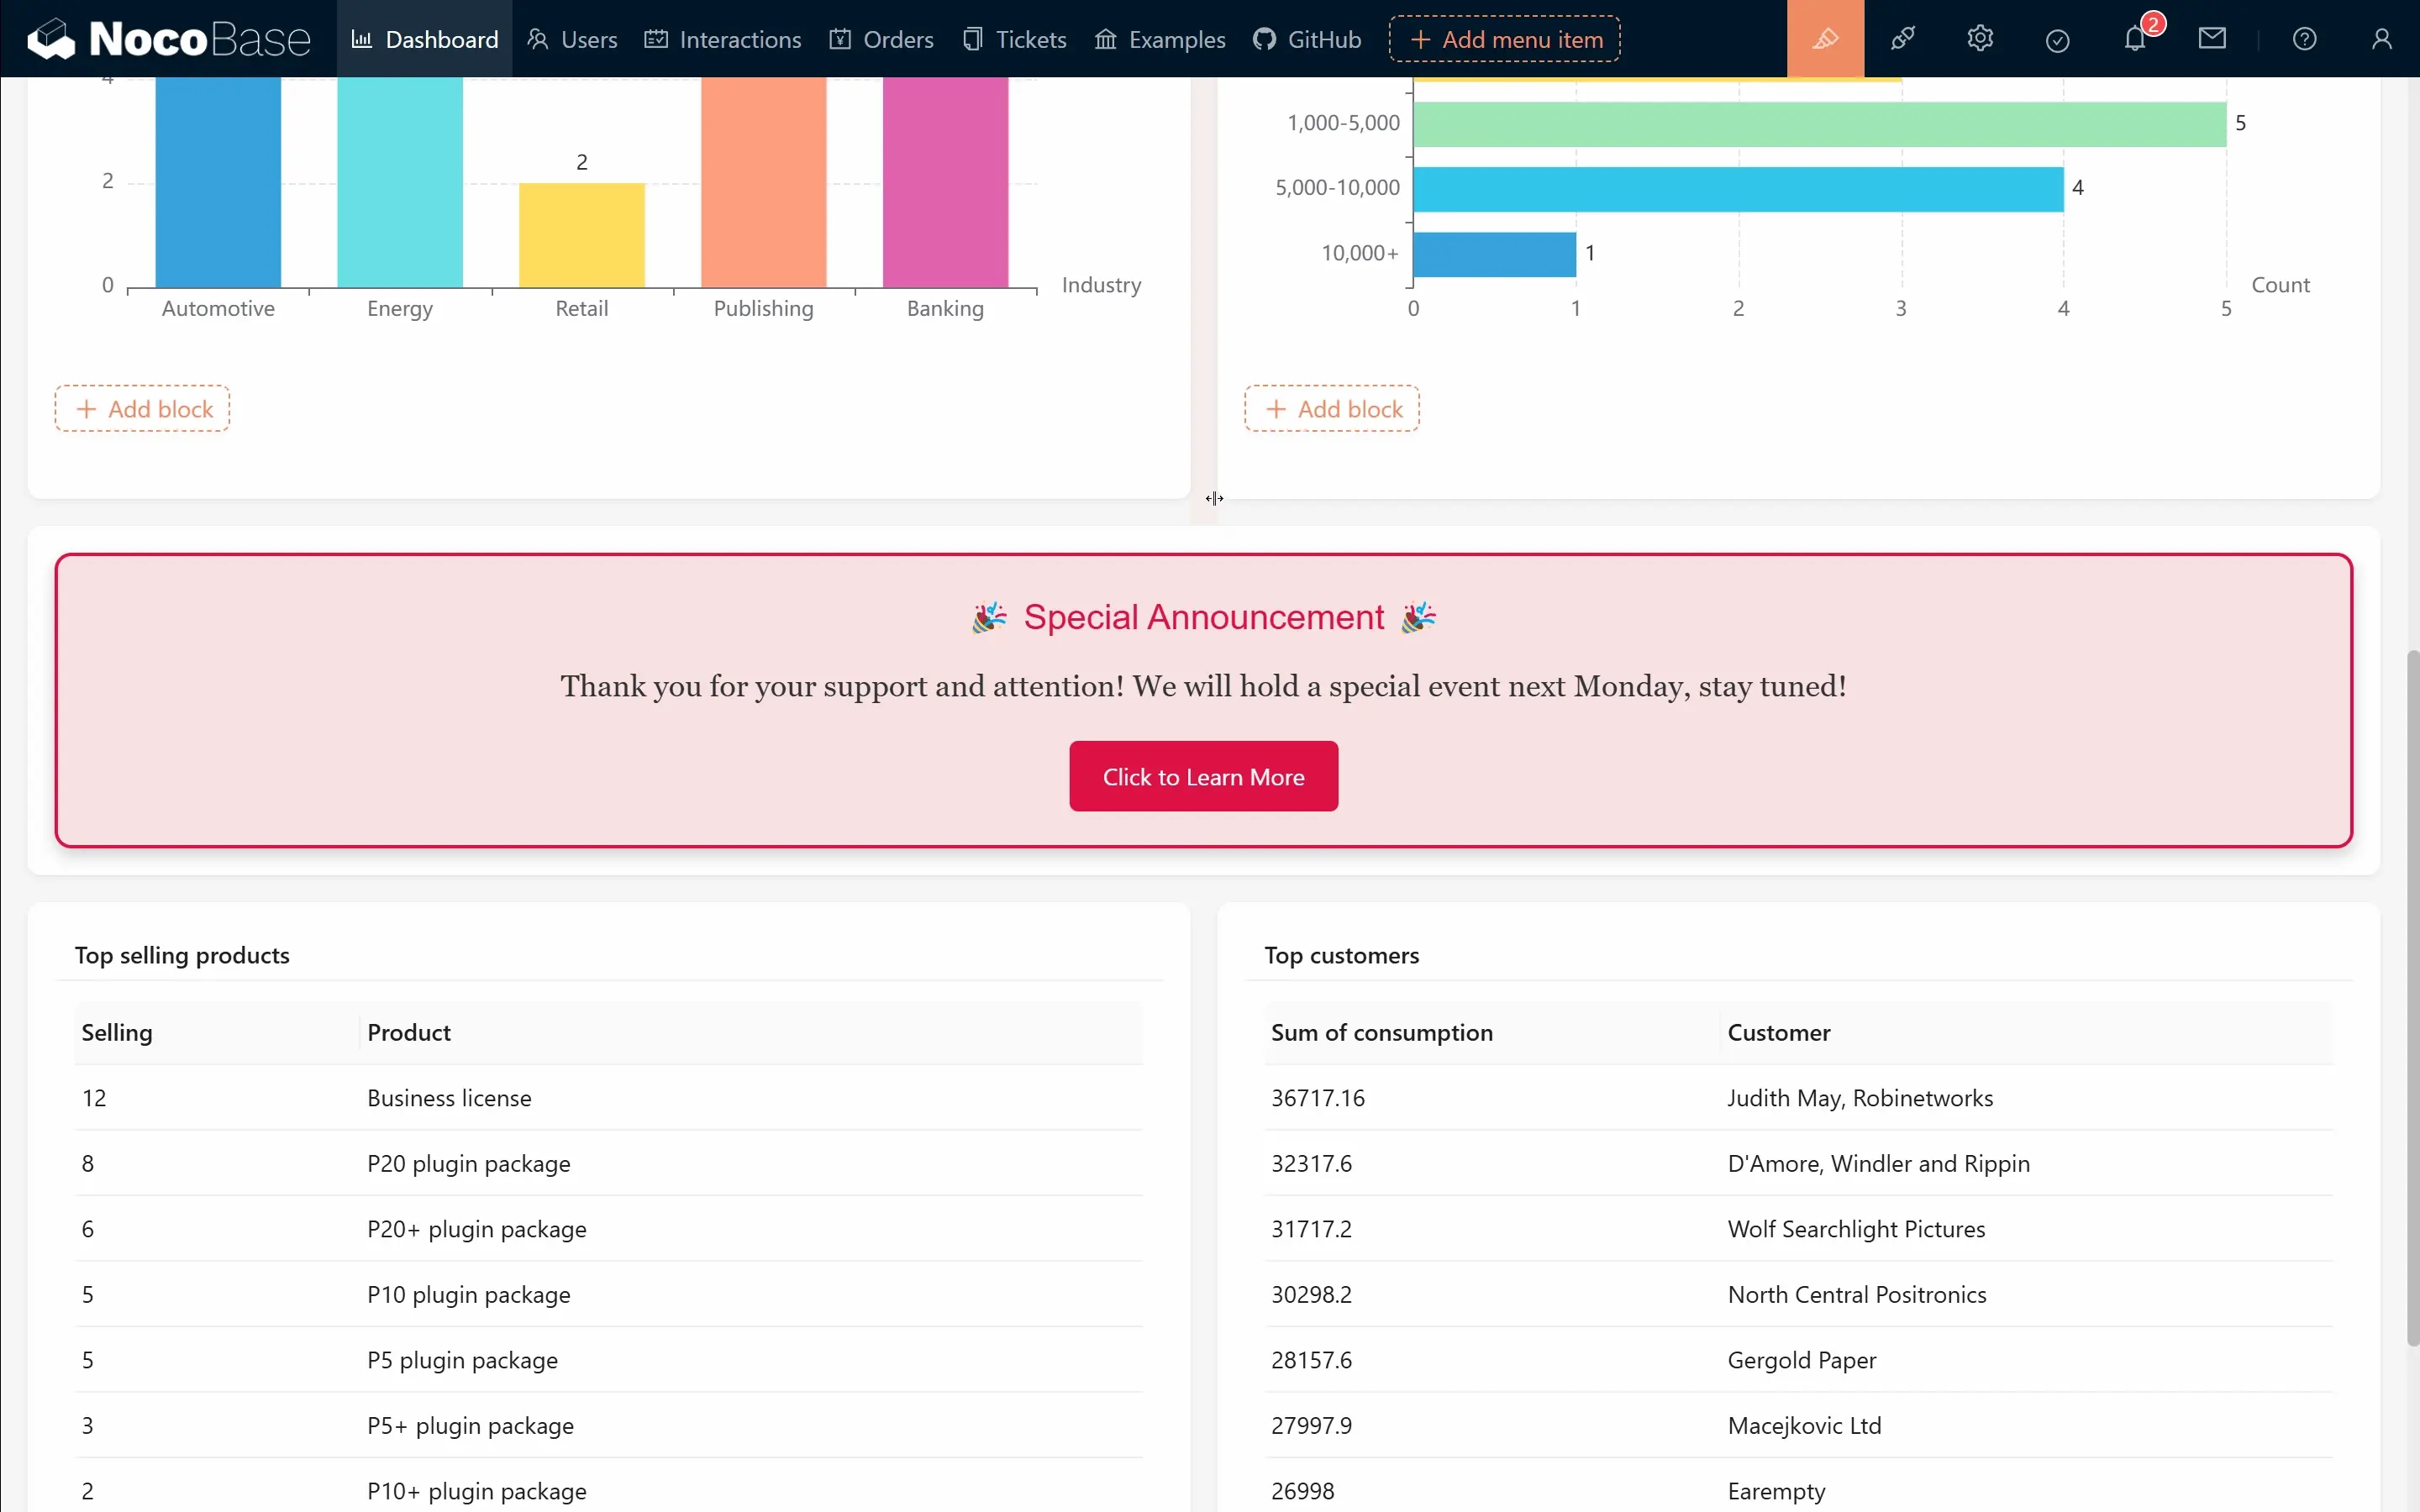Screen dimensions: 2420x1512
Task: Open notifications bell icon
Action: (2135, 40)
